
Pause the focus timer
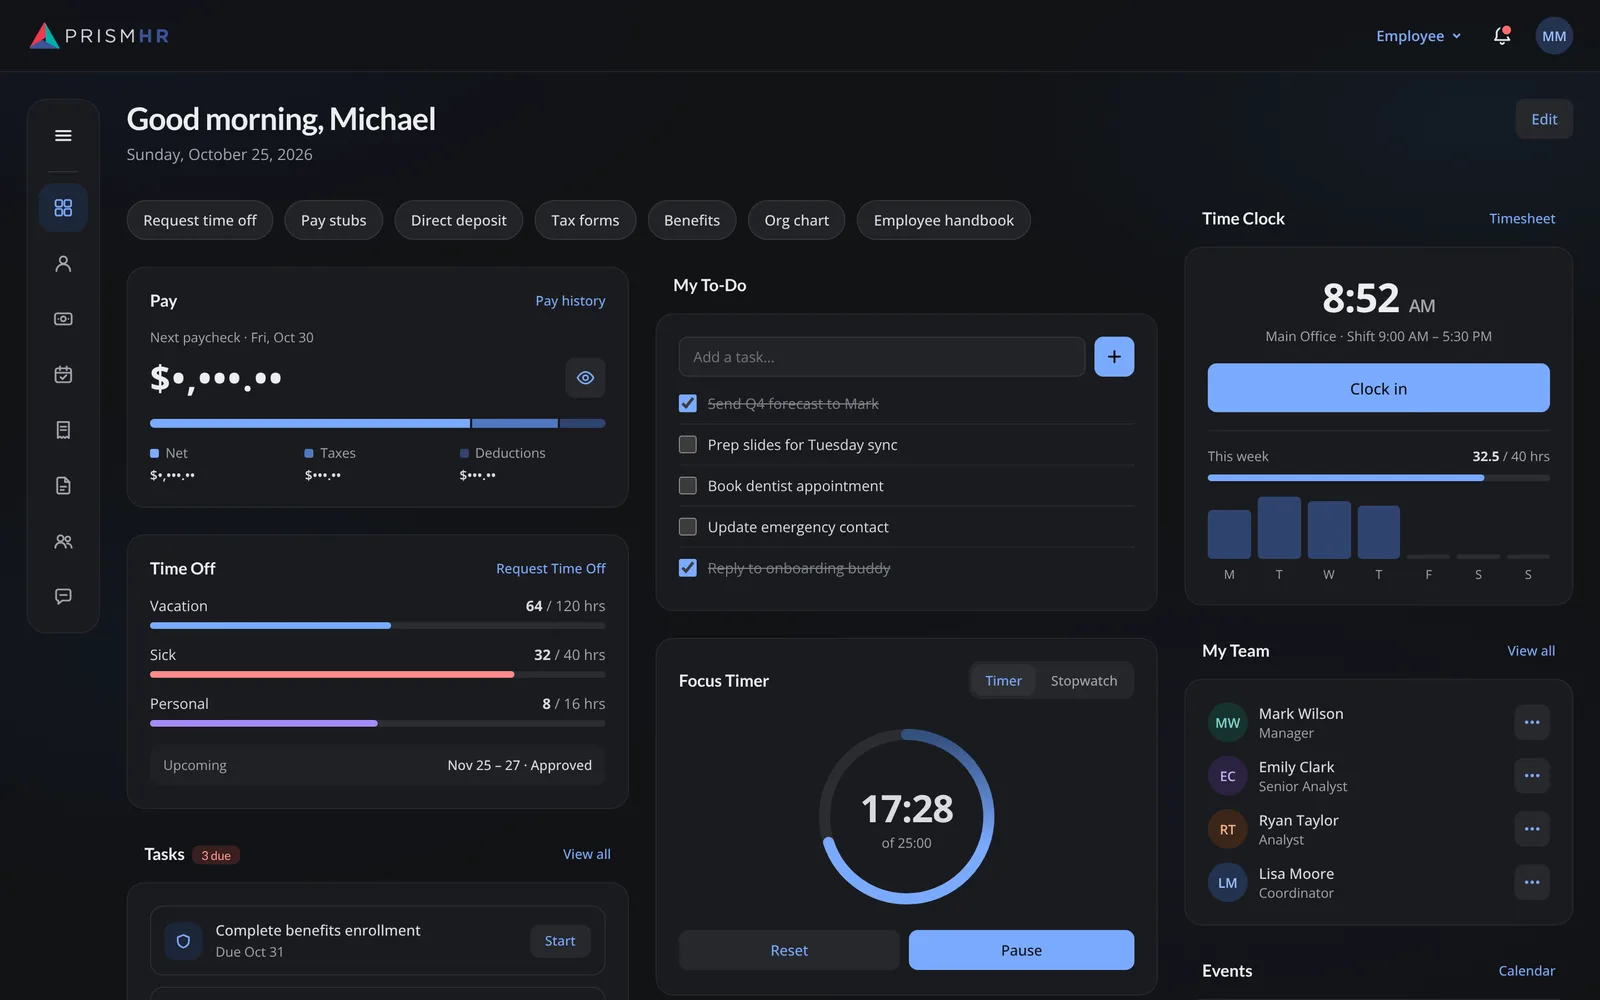click(x=1021, y=950)
